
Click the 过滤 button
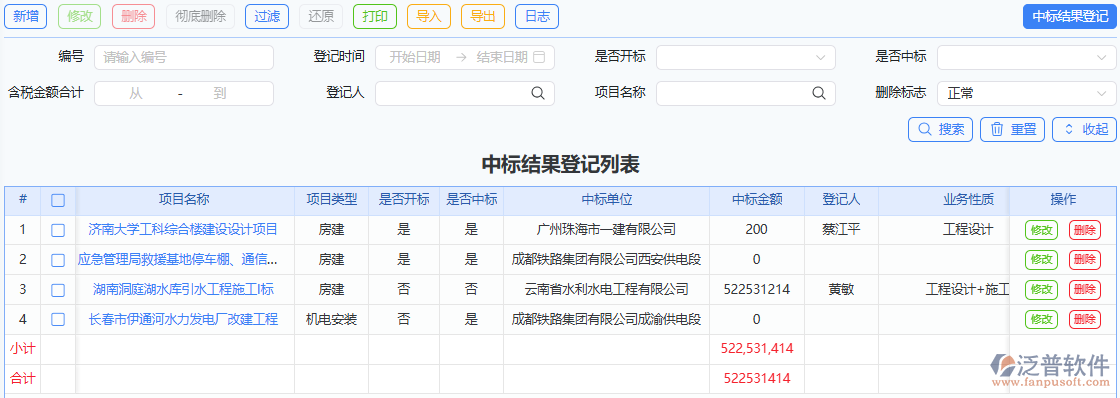[267, 16]
